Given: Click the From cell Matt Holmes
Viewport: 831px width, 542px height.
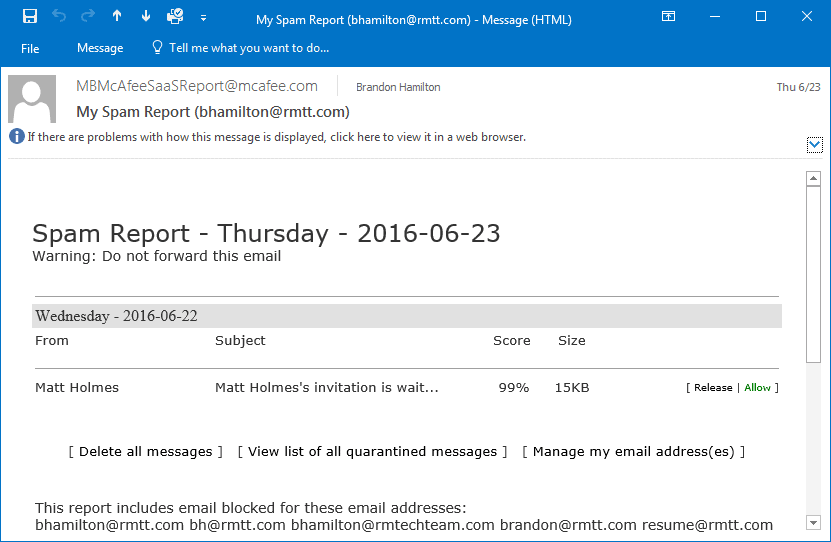Looking at the screenshot, I should (x=77, y=387).
